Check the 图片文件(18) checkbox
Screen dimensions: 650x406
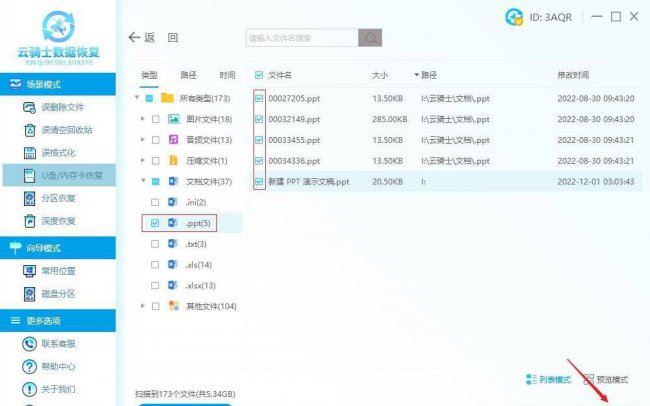[156, 119]
